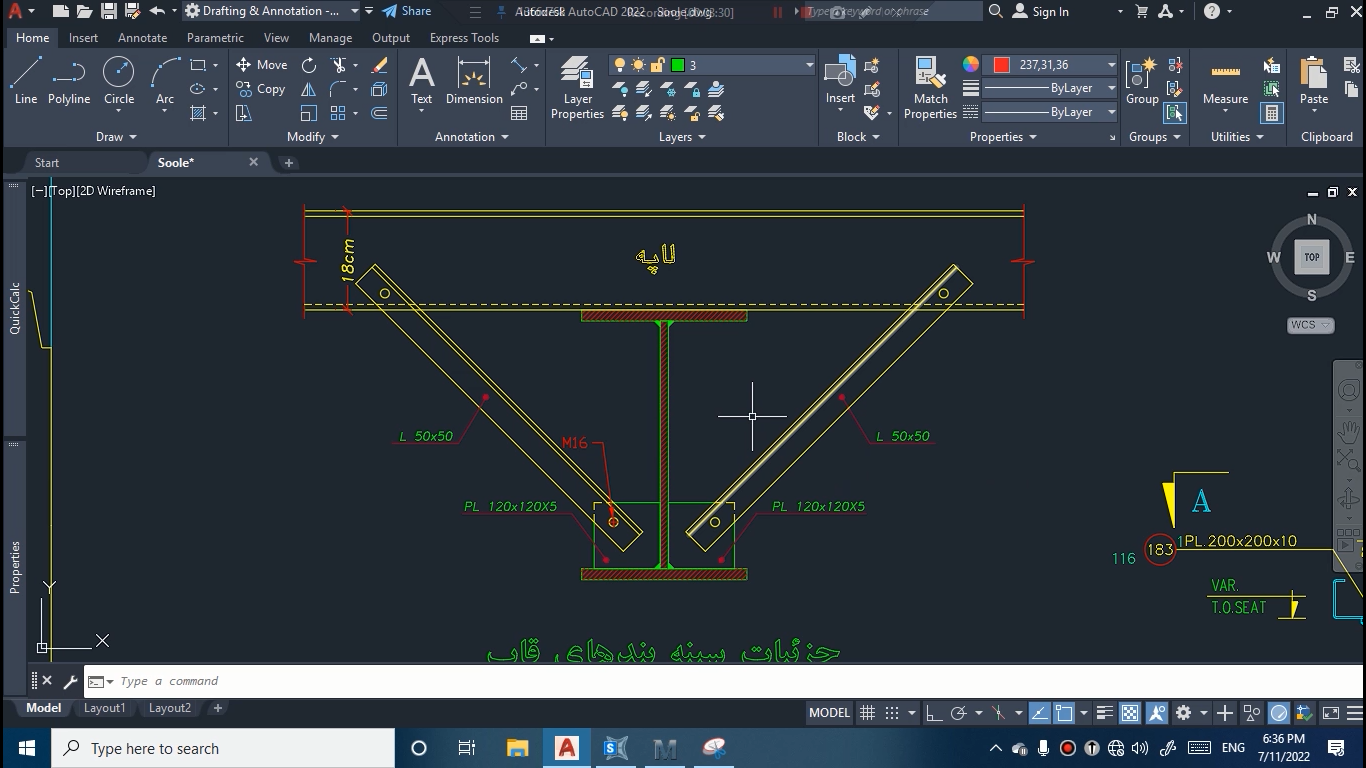The width and height of the screenshot is (1366, 768).
Task: Click the ViewCube TOP face
Action: [1311, 257]
